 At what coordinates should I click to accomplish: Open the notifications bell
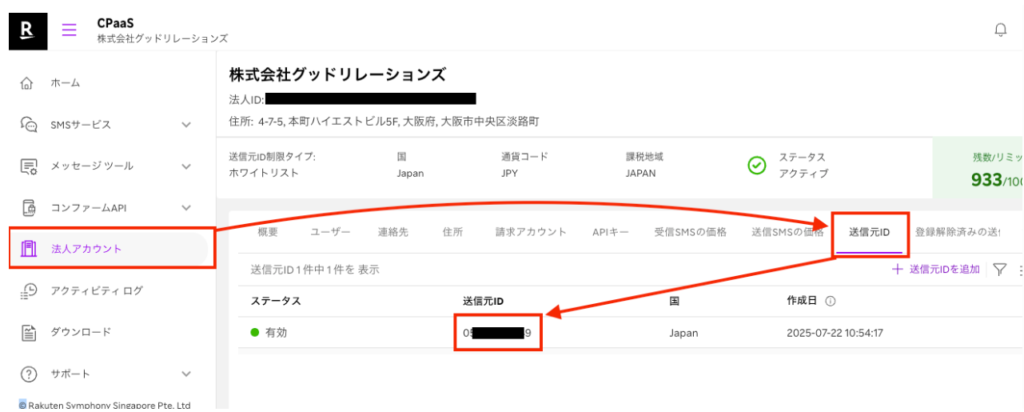pos(1000,30)
